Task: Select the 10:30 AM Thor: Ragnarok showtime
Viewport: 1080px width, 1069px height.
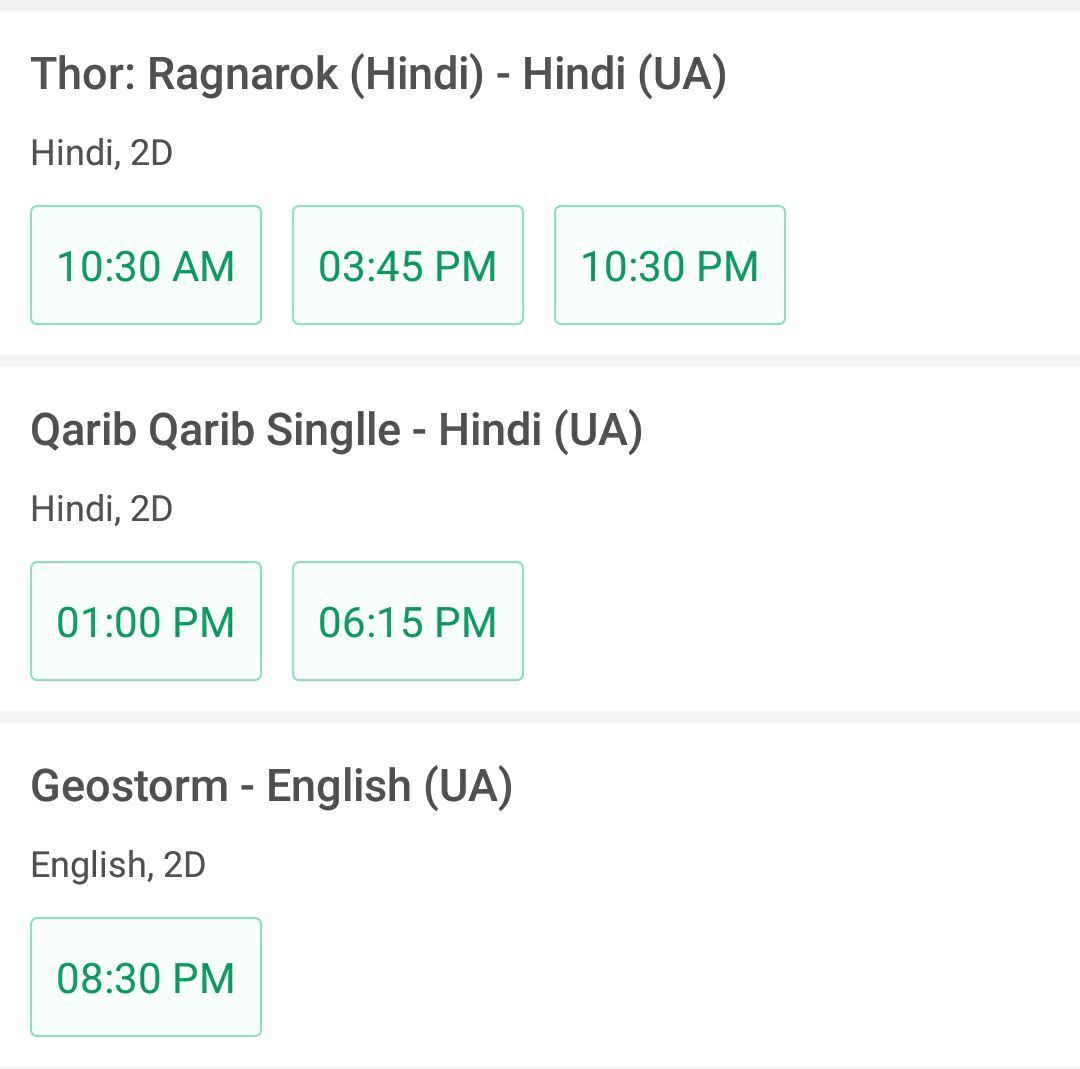Action: tap(146, 265)
